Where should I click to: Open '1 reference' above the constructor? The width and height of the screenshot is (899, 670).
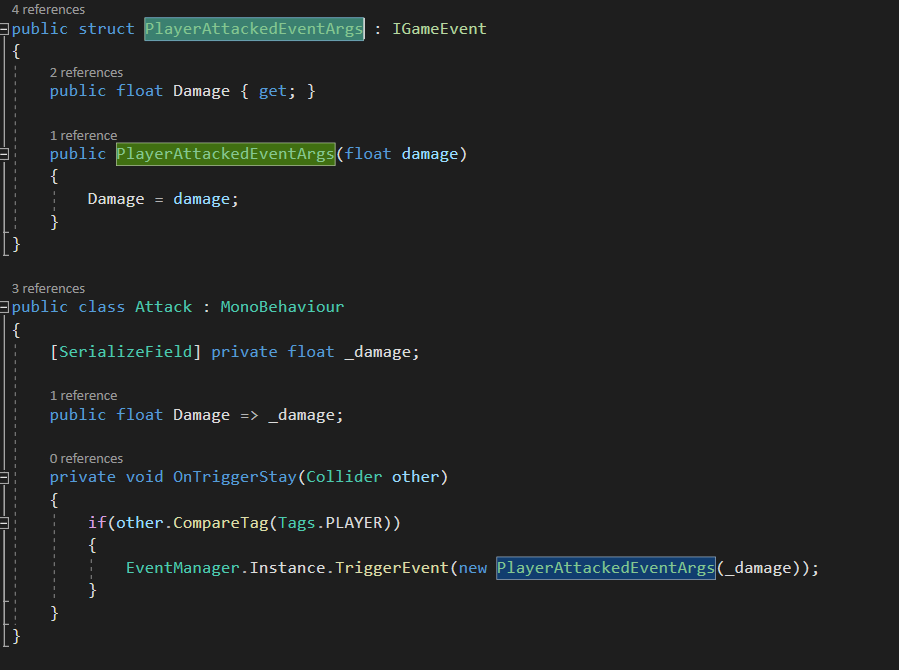[83, 136]
